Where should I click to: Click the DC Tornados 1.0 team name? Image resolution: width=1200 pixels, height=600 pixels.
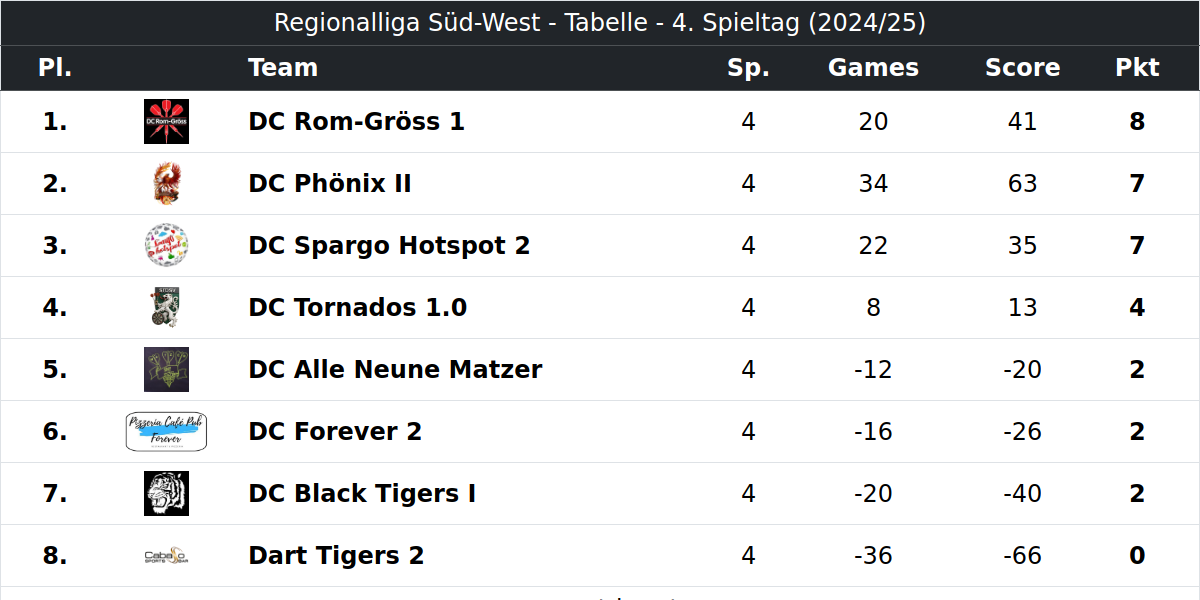click(x=357, y=308)
